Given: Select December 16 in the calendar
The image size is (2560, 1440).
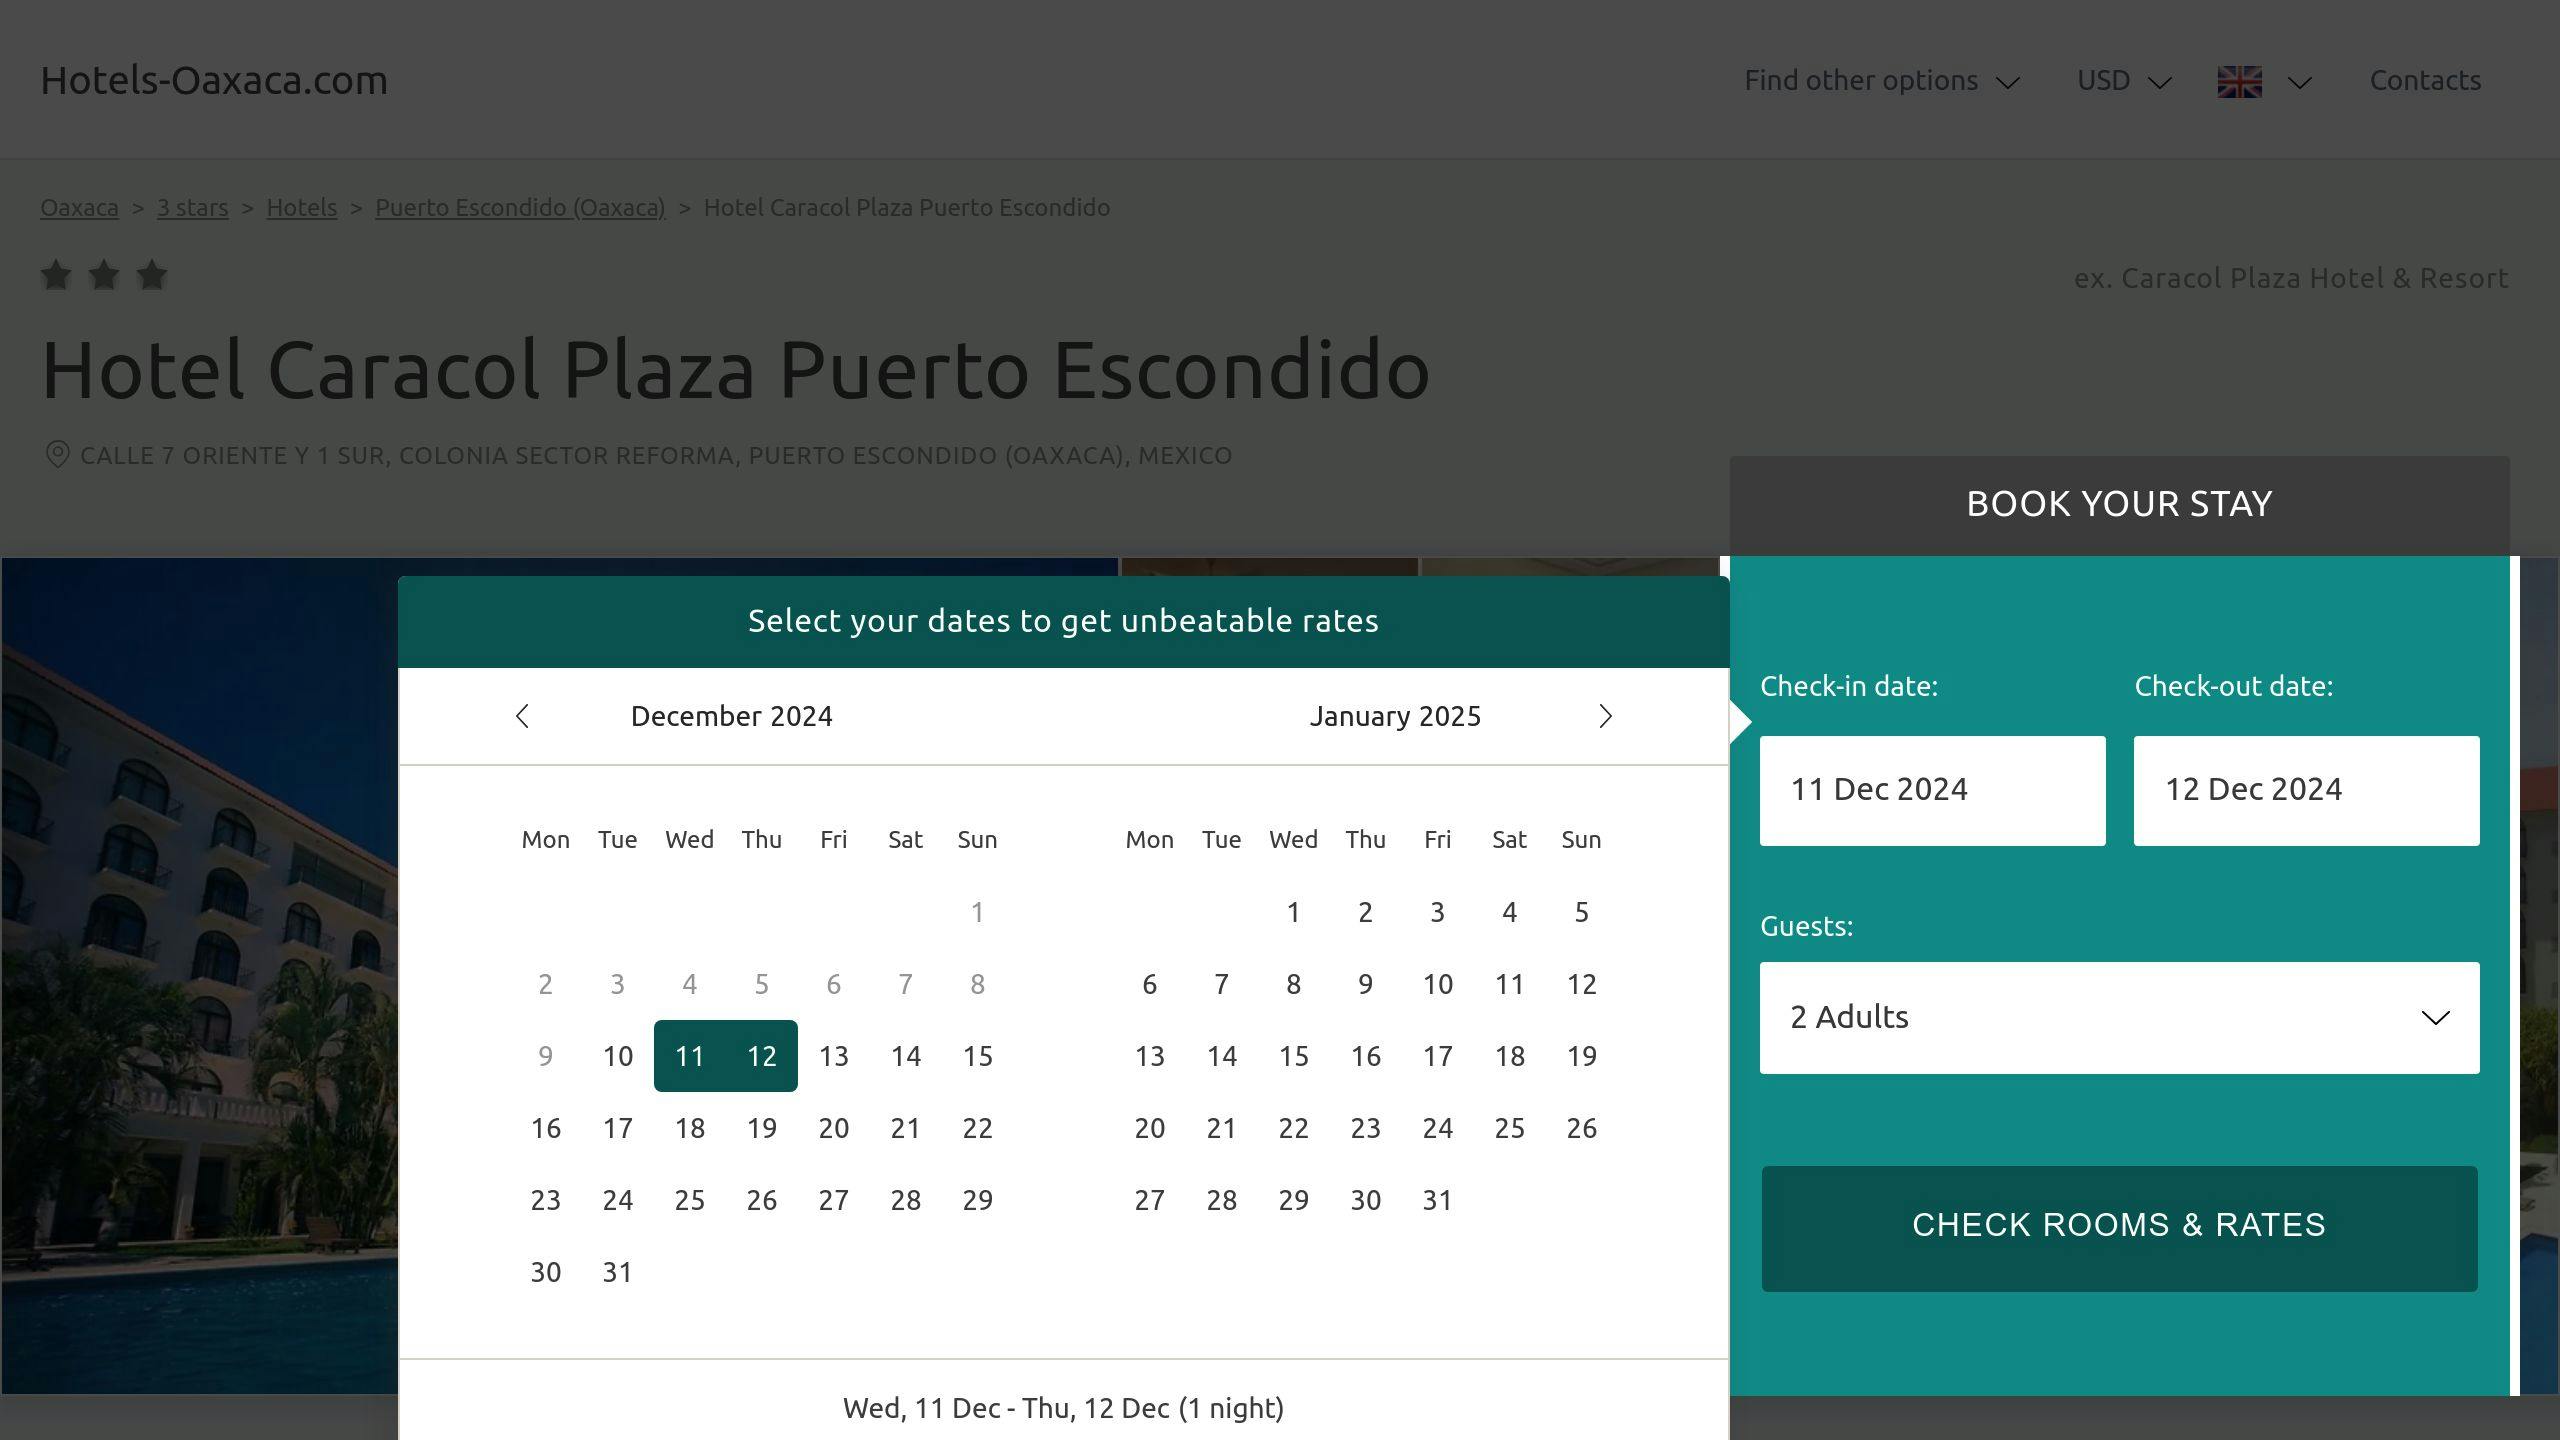Looking at the screenshot, I should tap(545, 1128).
